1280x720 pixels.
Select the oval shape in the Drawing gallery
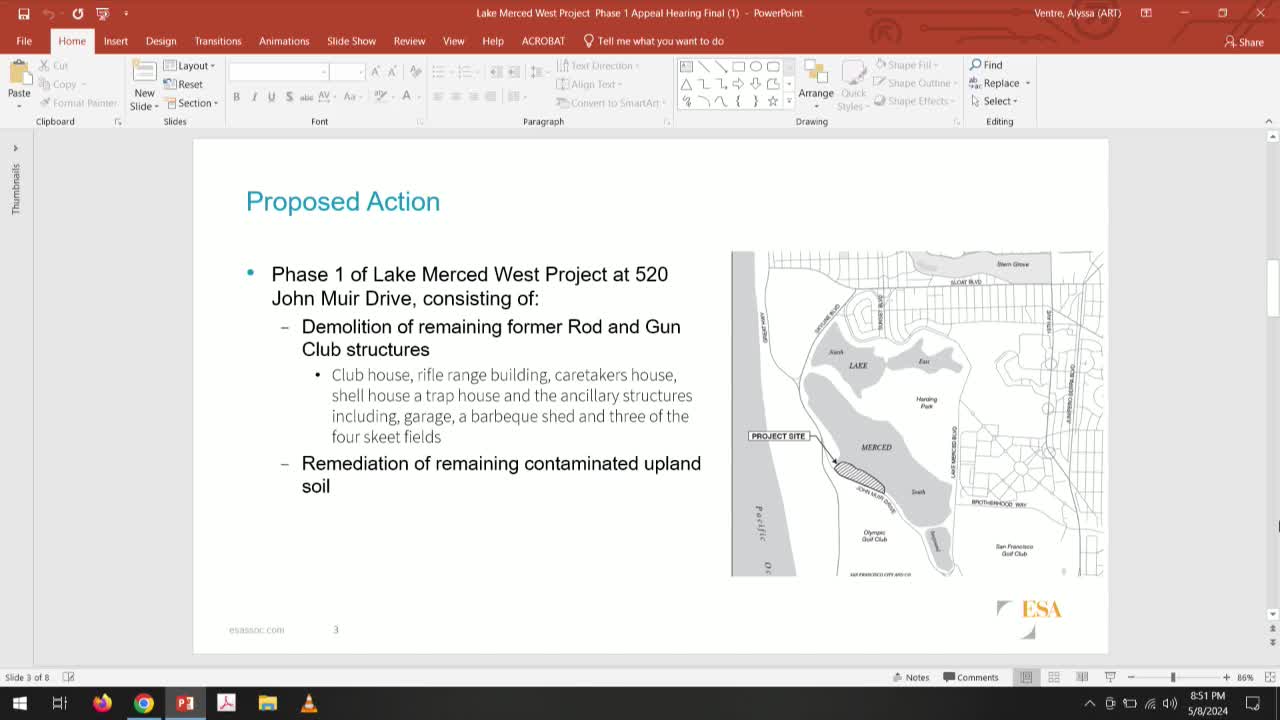coord(757,65)
